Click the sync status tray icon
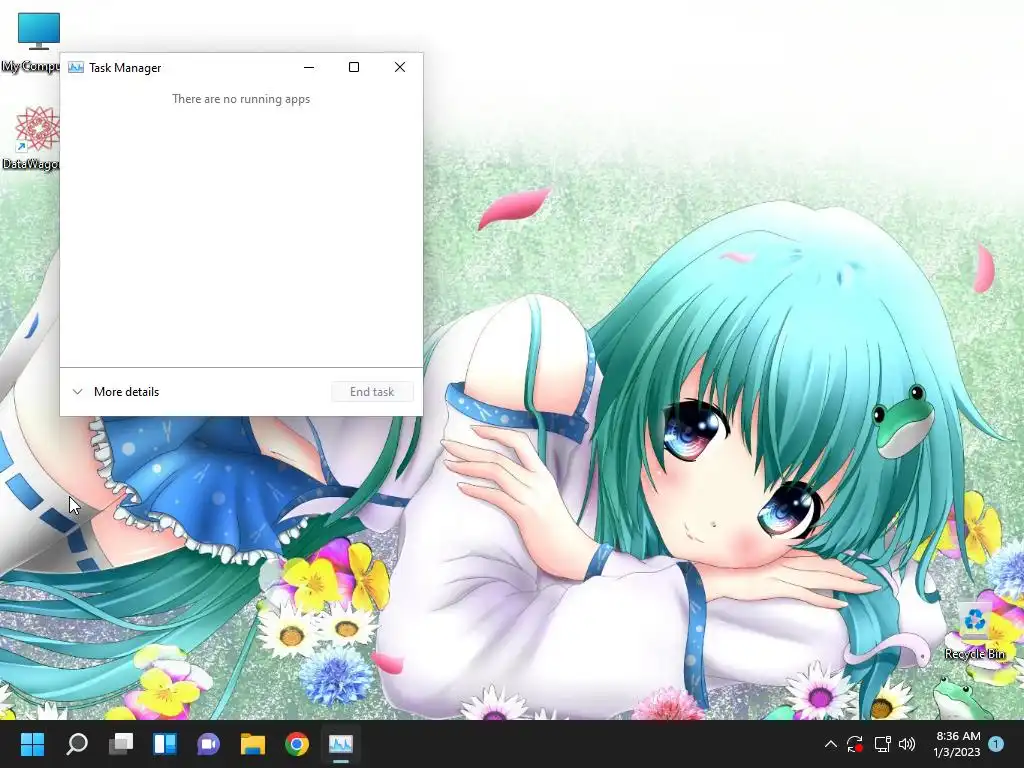 855,744
